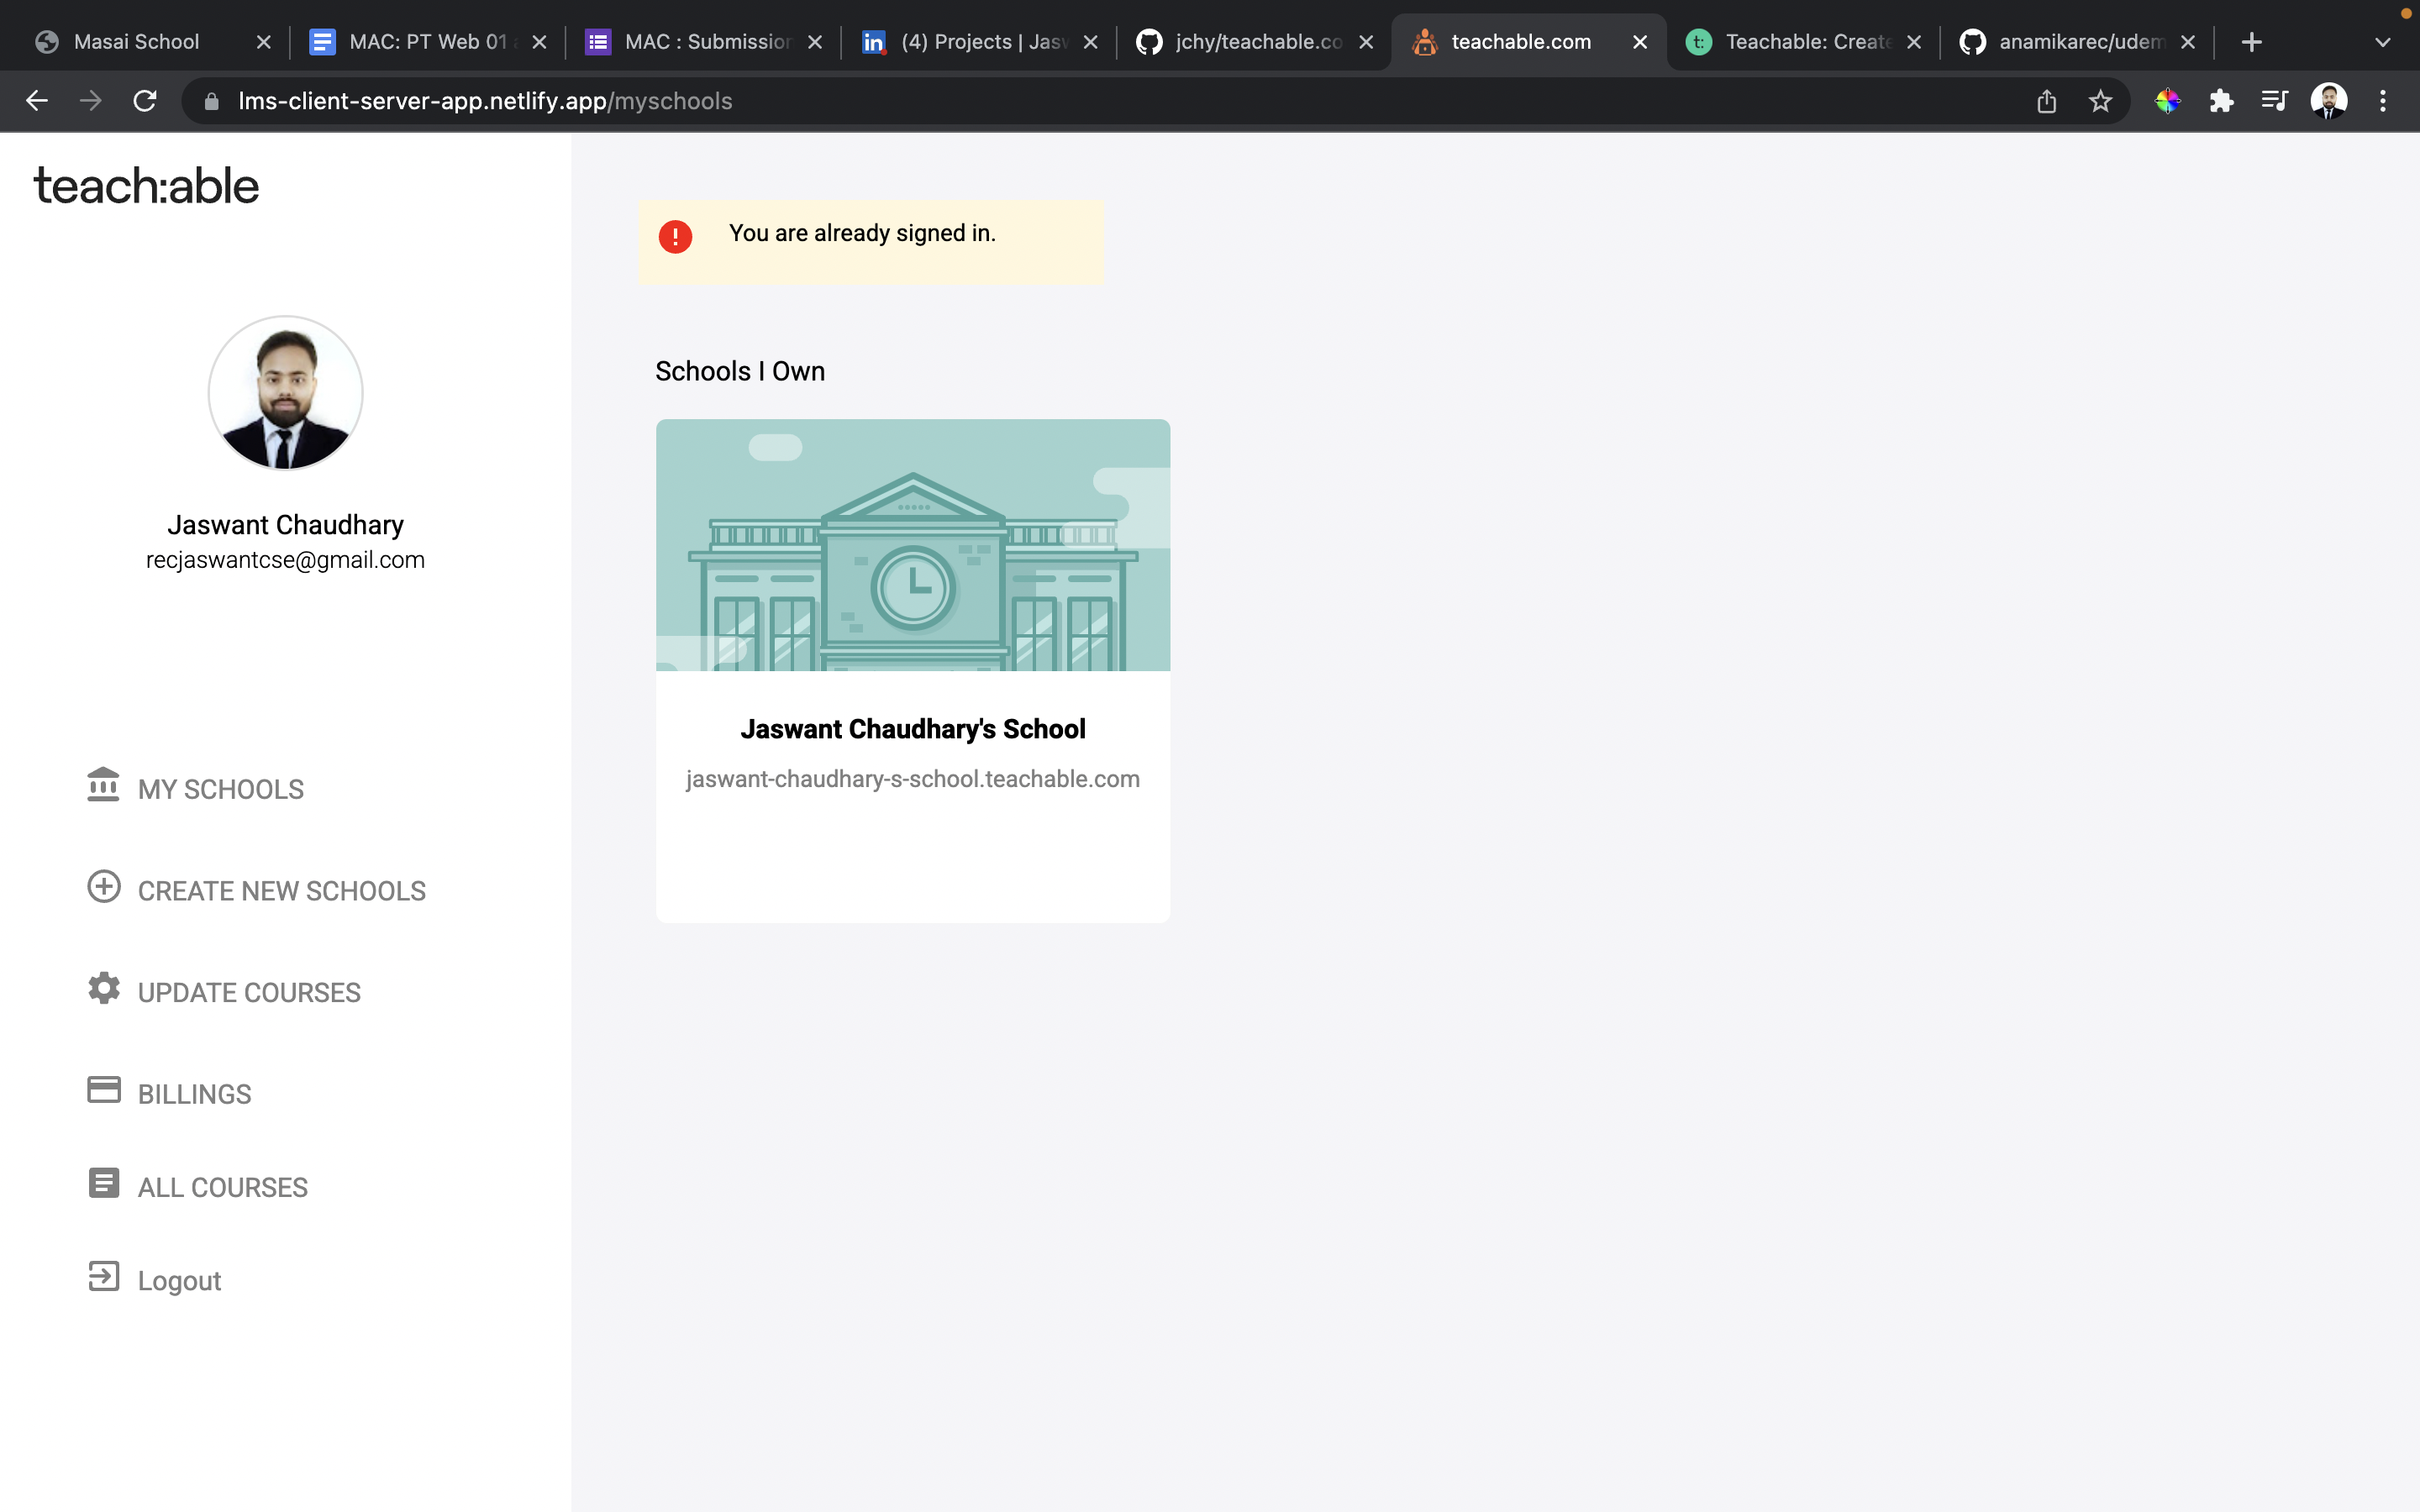Click the padlock site security icon
The height and width of the screenshot is (1512, 2420).
coord(210,101)
